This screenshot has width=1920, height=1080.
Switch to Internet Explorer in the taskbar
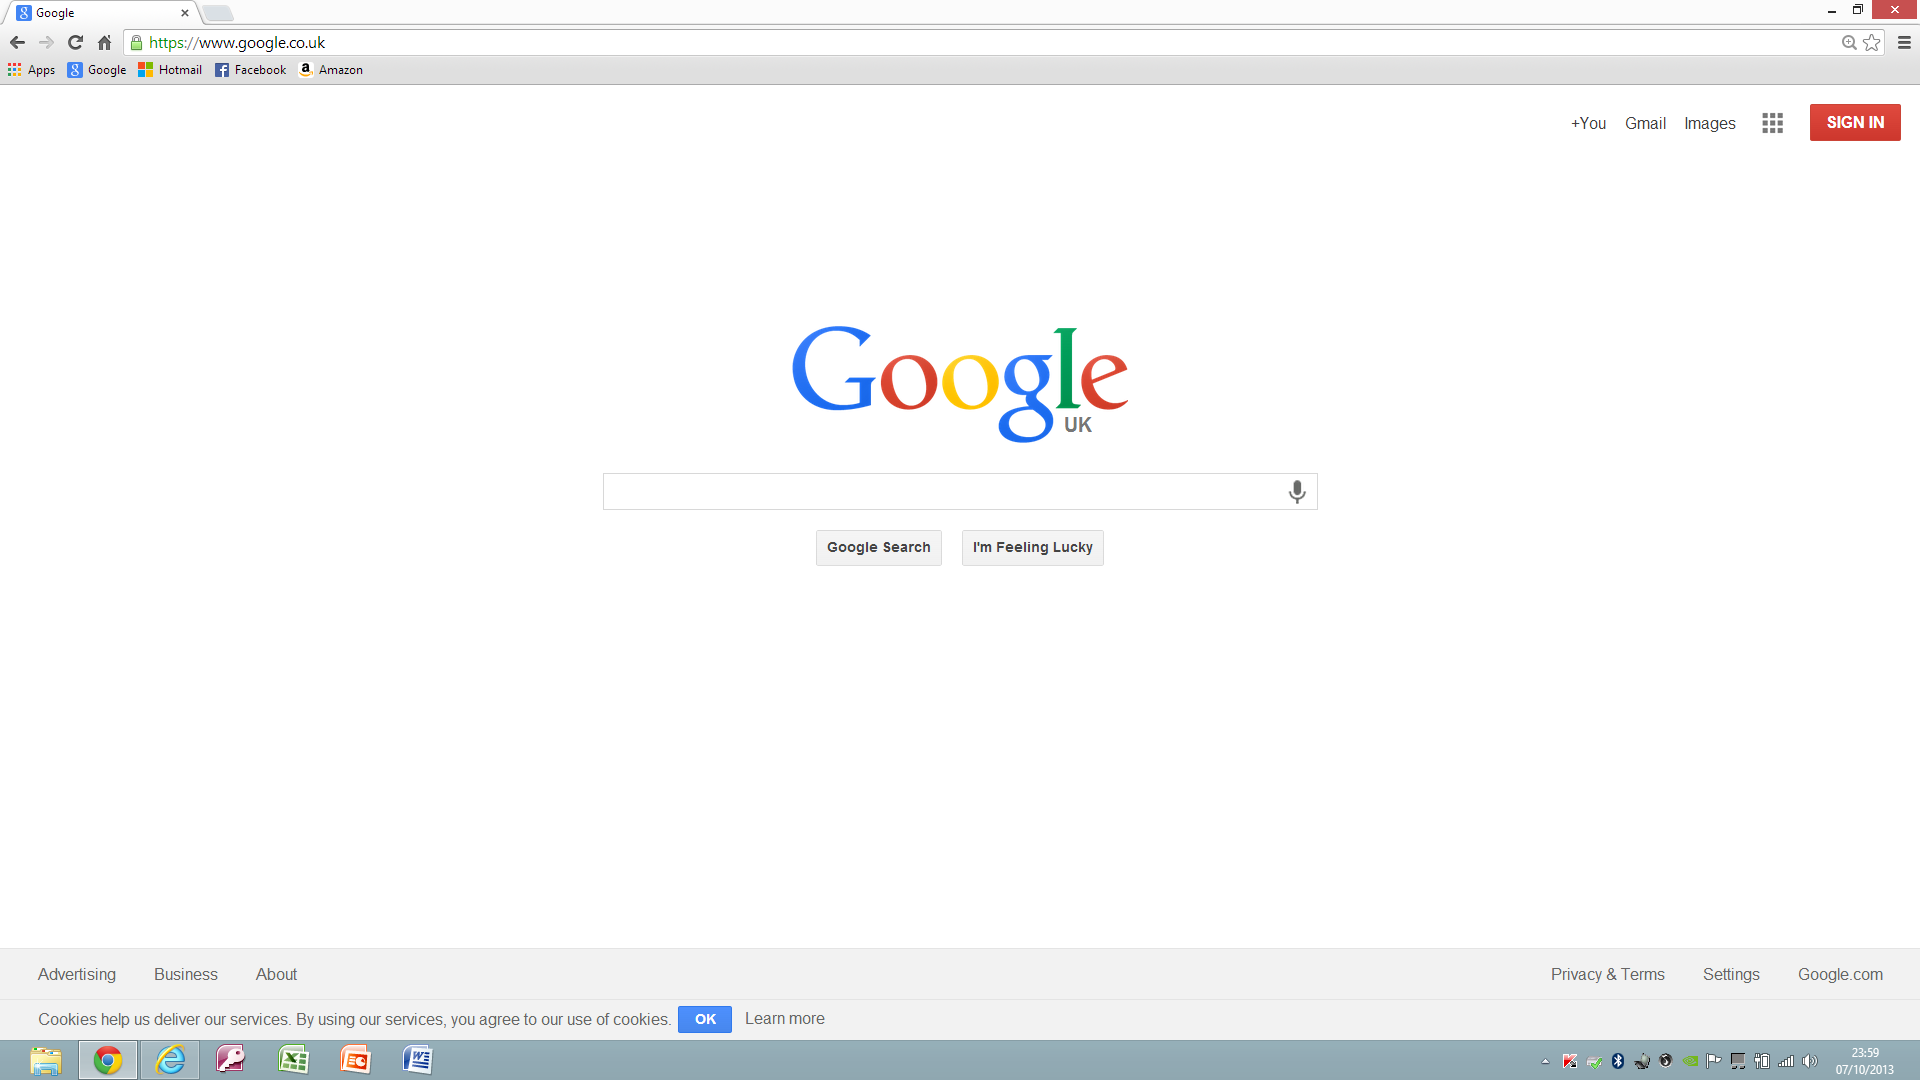click(170, 1060)
